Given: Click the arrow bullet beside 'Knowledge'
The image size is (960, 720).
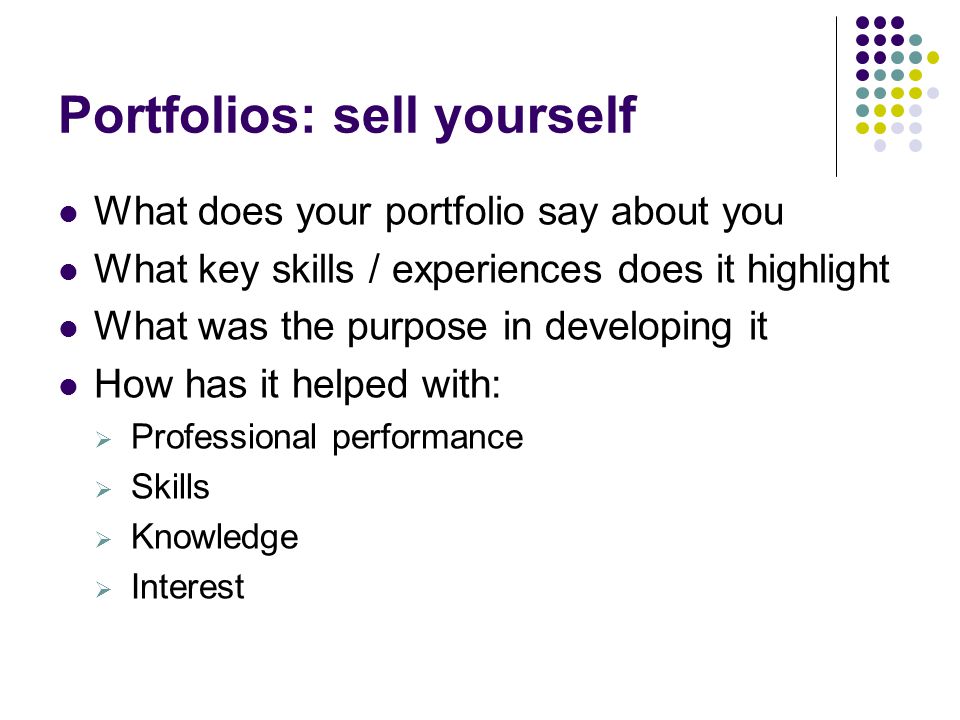Looking at the screenshot, I should [x=103, y=540].
